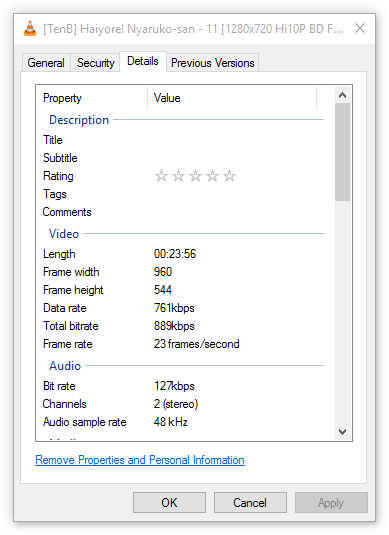Select the Length value 00:23:56

(x=175, y=254)
